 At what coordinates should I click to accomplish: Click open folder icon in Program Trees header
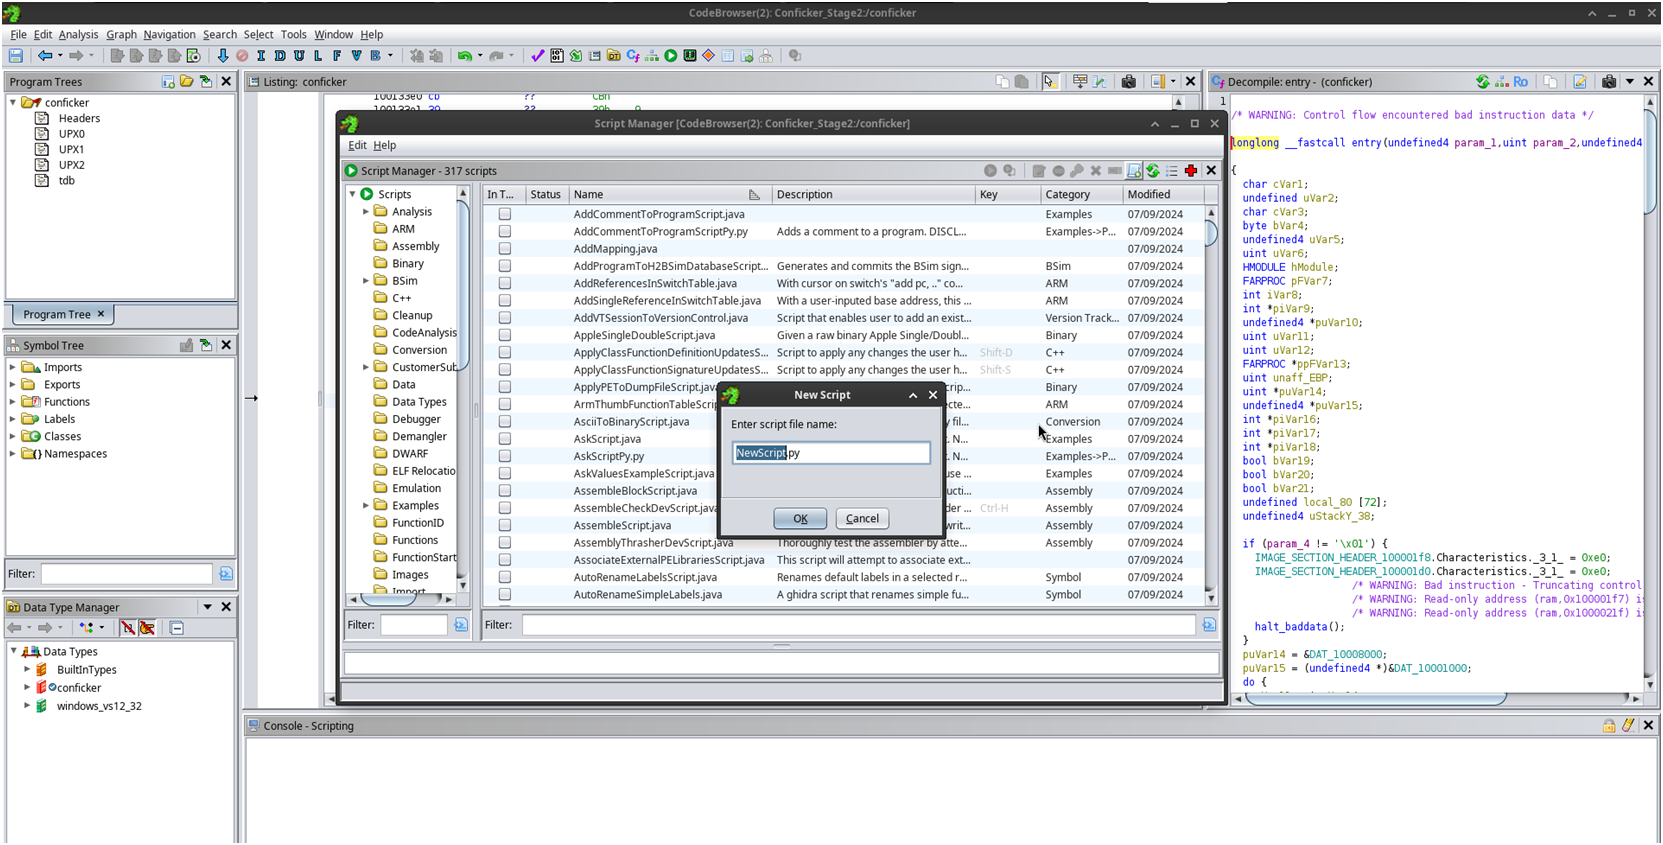coord(187,82)
